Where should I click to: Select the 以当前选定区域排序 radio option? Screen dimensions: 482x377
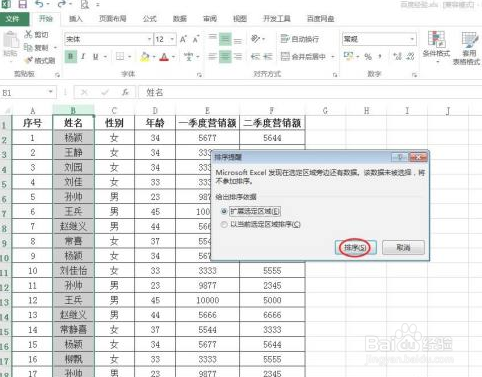point(224,225)
